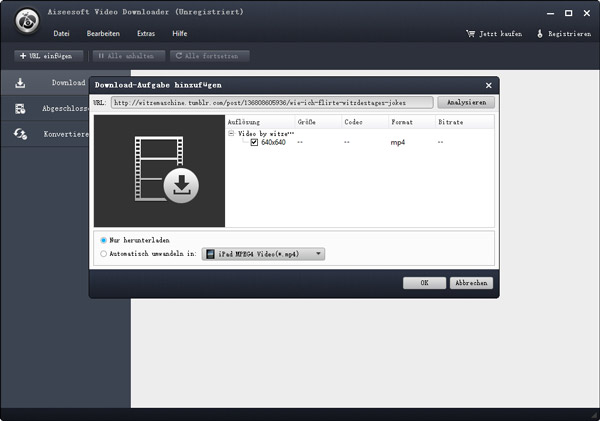The width and height of the screenshot is (600, 421).
Task: Collapse the Video by witze tree node
Action: pos(232,132)
